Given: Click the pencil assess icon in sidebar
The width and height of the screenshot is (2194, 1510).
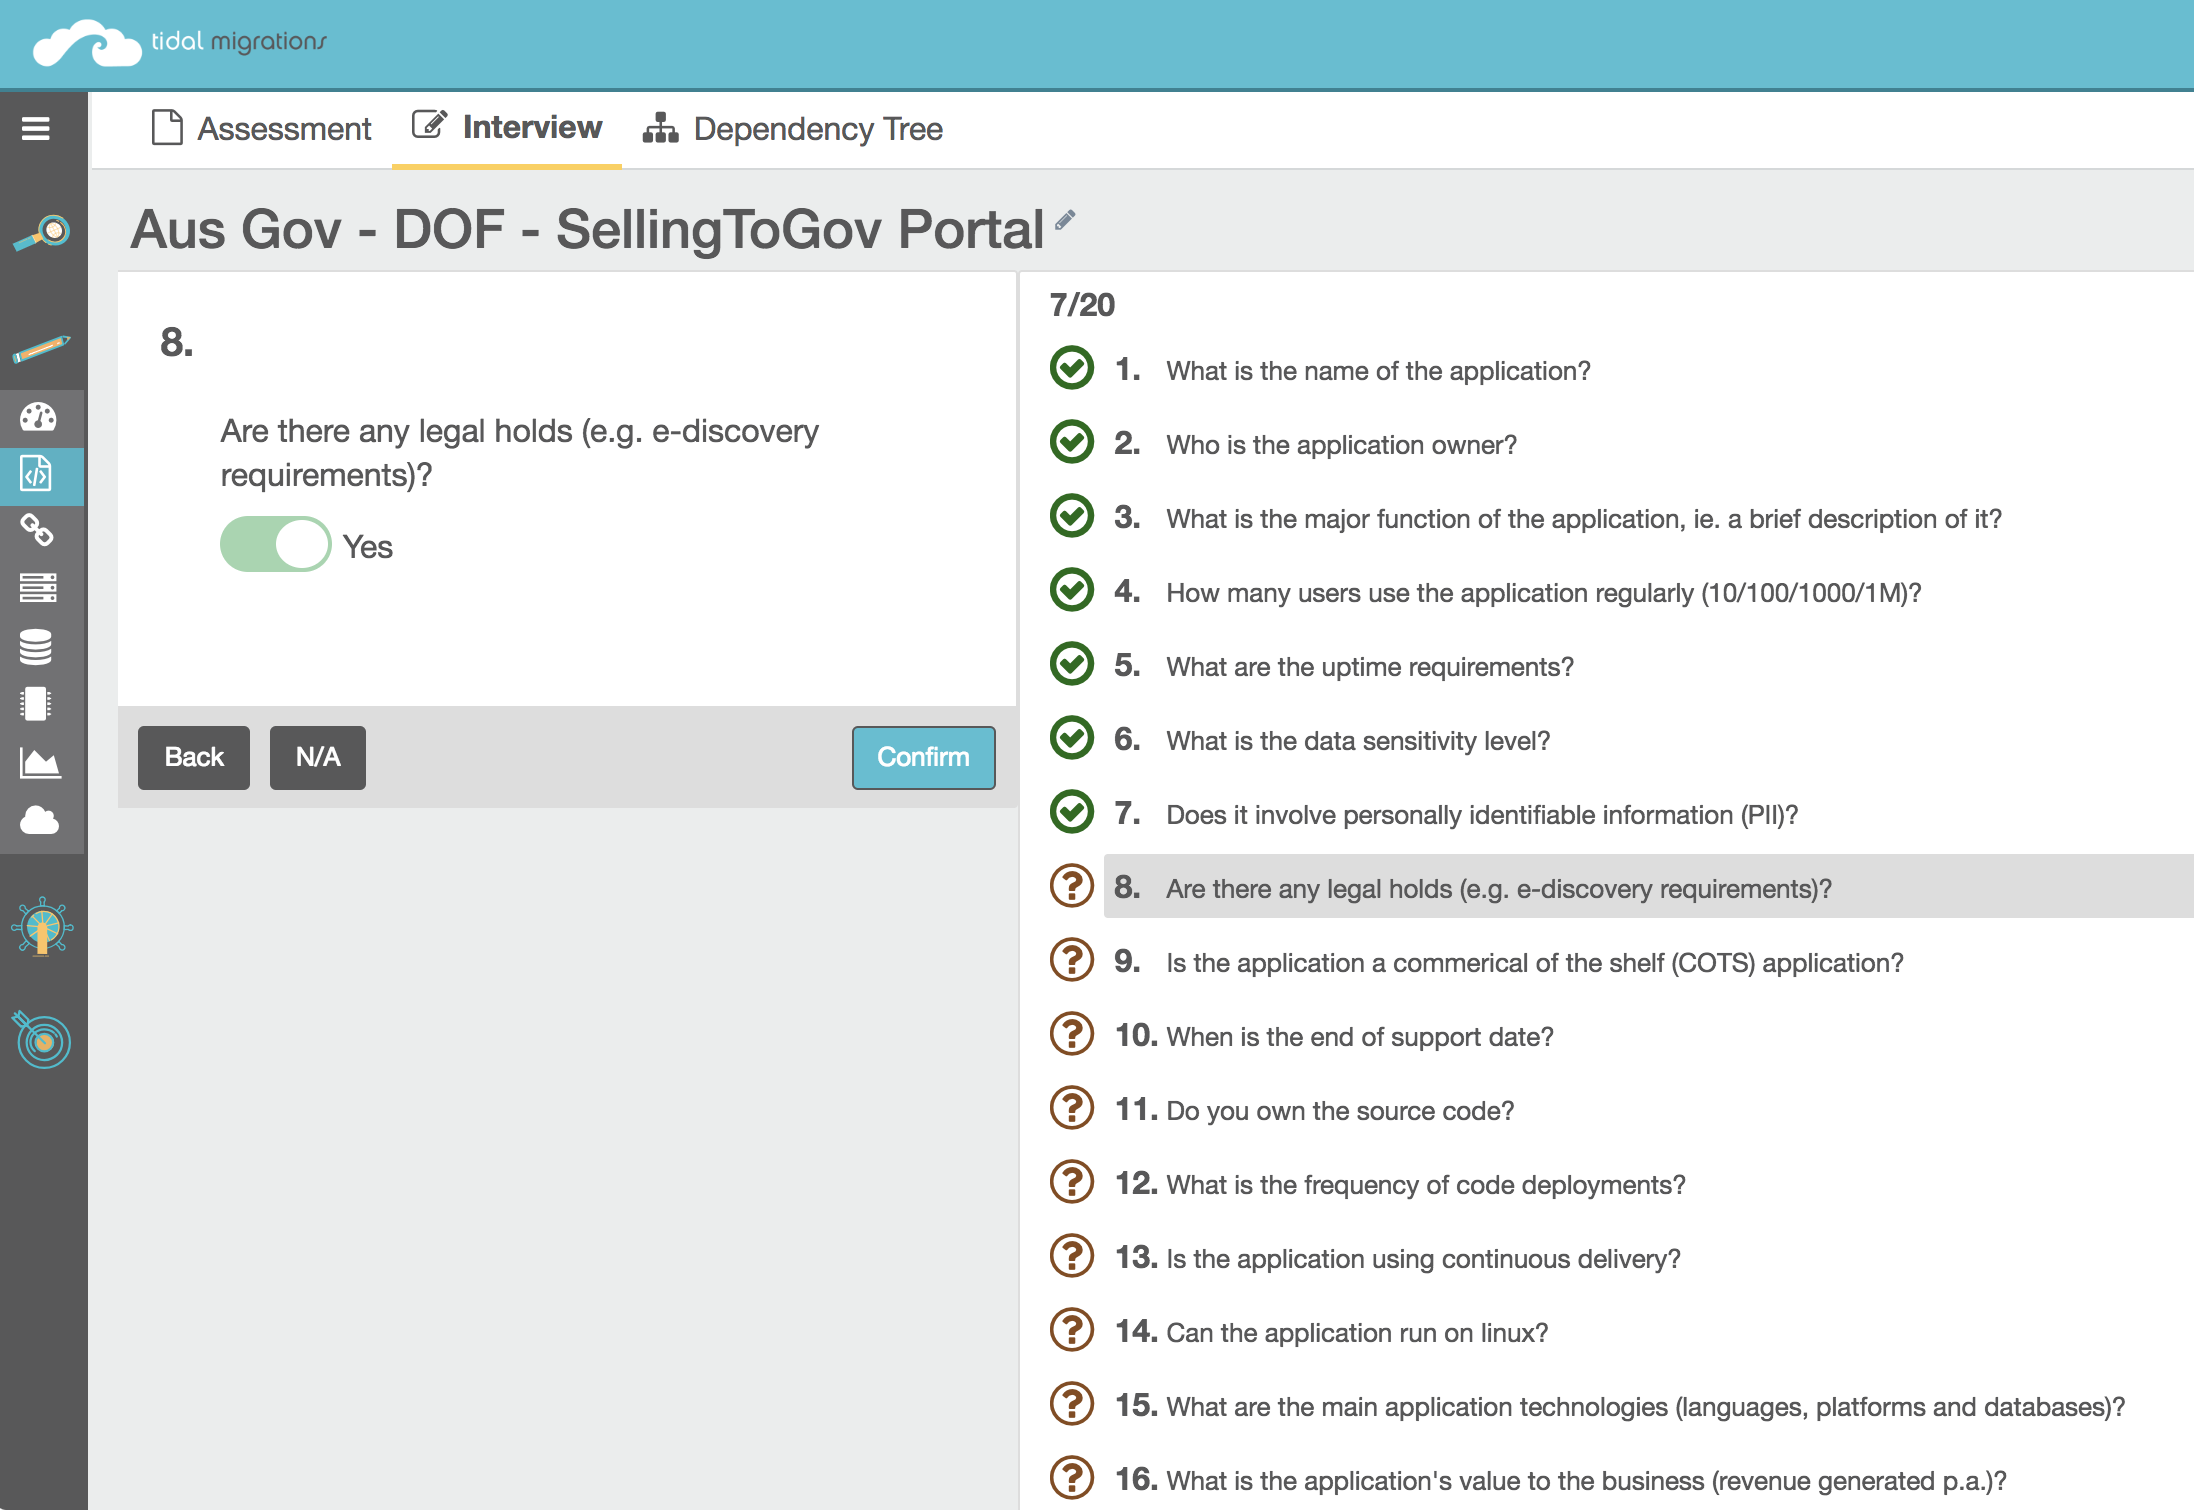Looking at the screenshot, I should [x=42, y=350].
